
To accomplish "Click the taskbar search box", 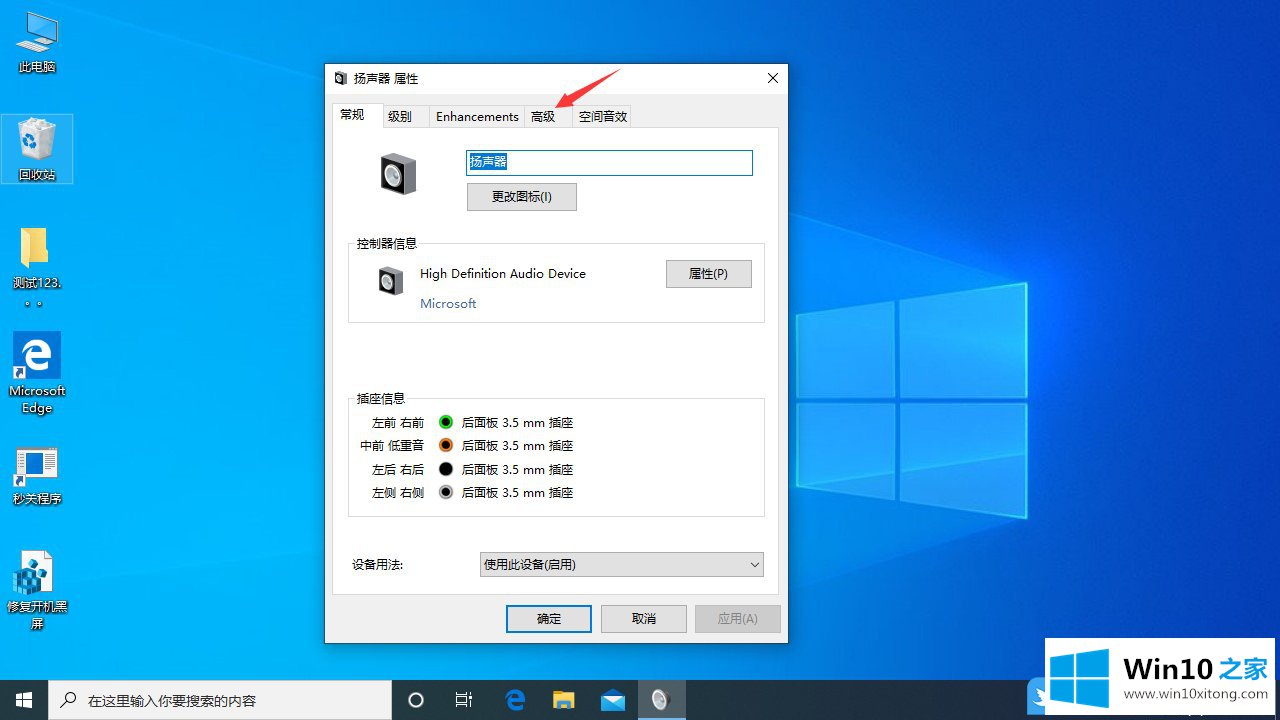I will [220, 700].
